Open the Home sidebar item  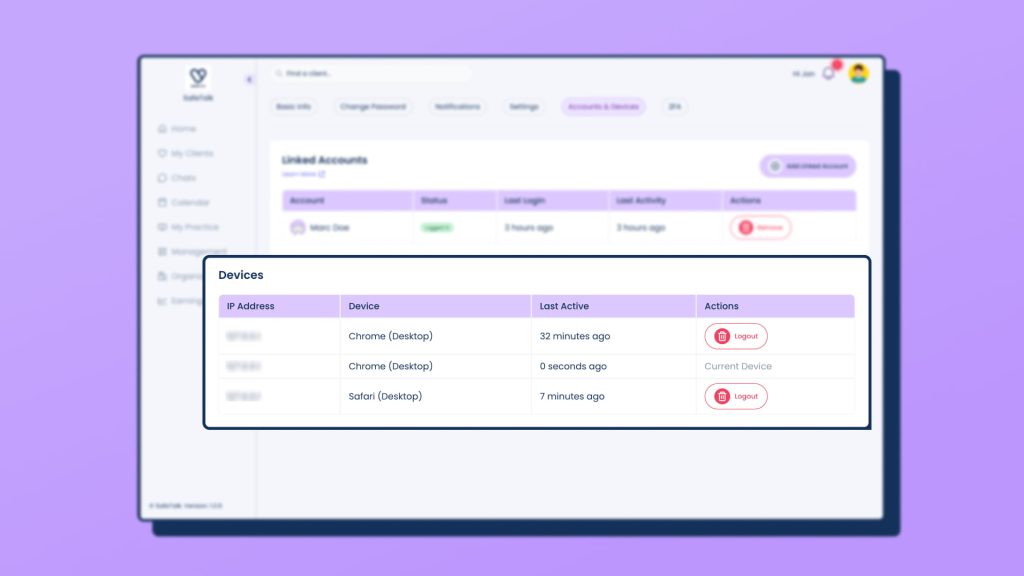tap(177, 129)
